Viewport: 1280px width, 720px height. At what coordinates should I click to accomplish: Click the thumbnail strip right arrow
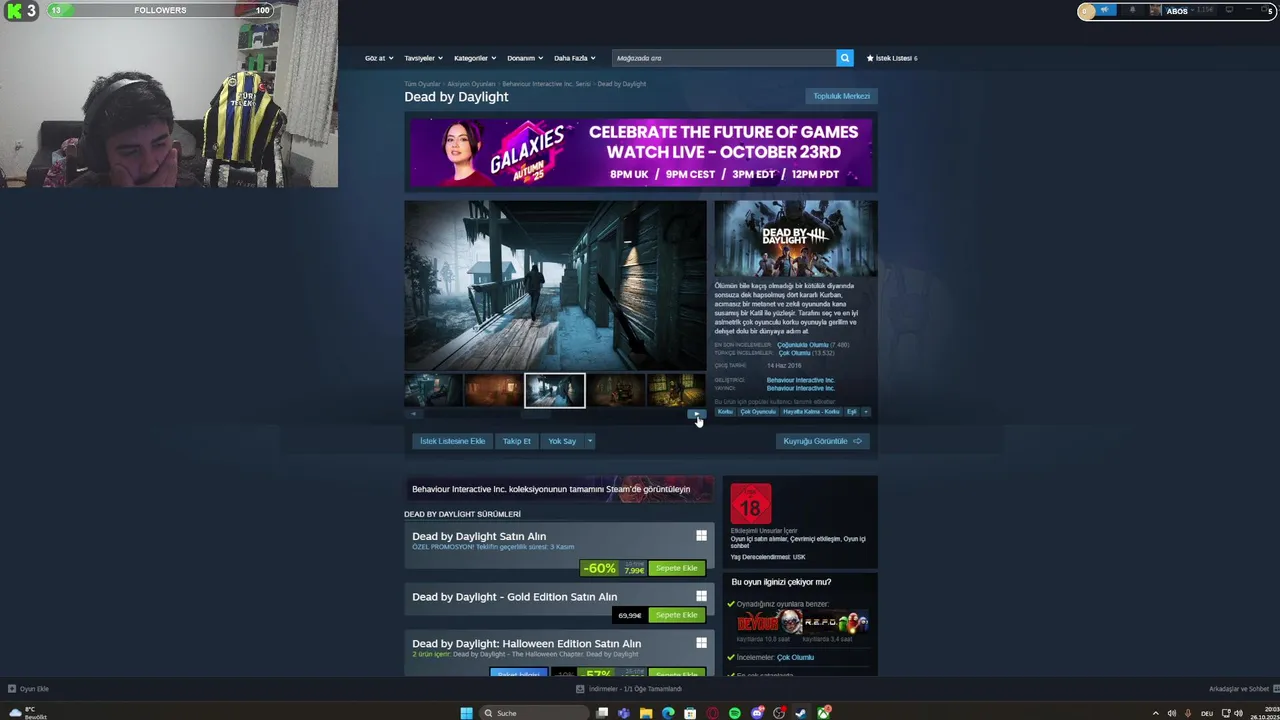click(x=697, y=414)
